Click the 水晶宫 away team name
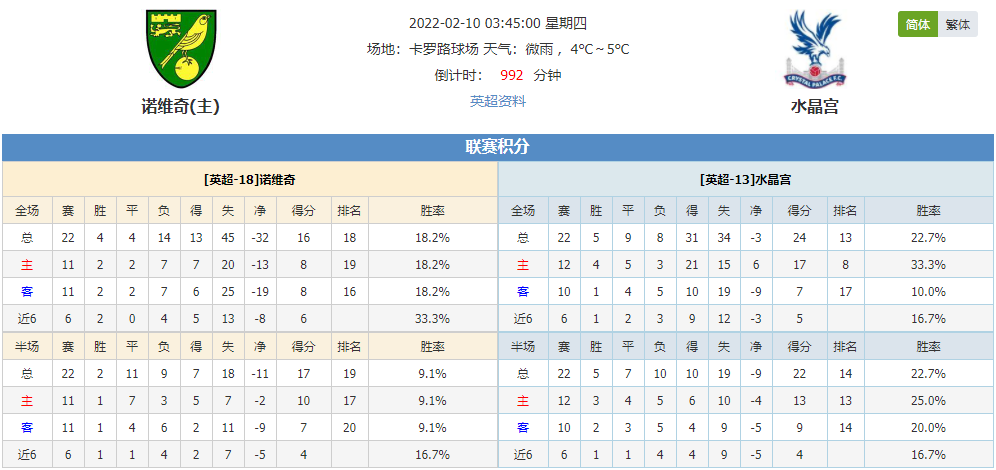This screenshot has height=470, width=996. pos(815,107)
